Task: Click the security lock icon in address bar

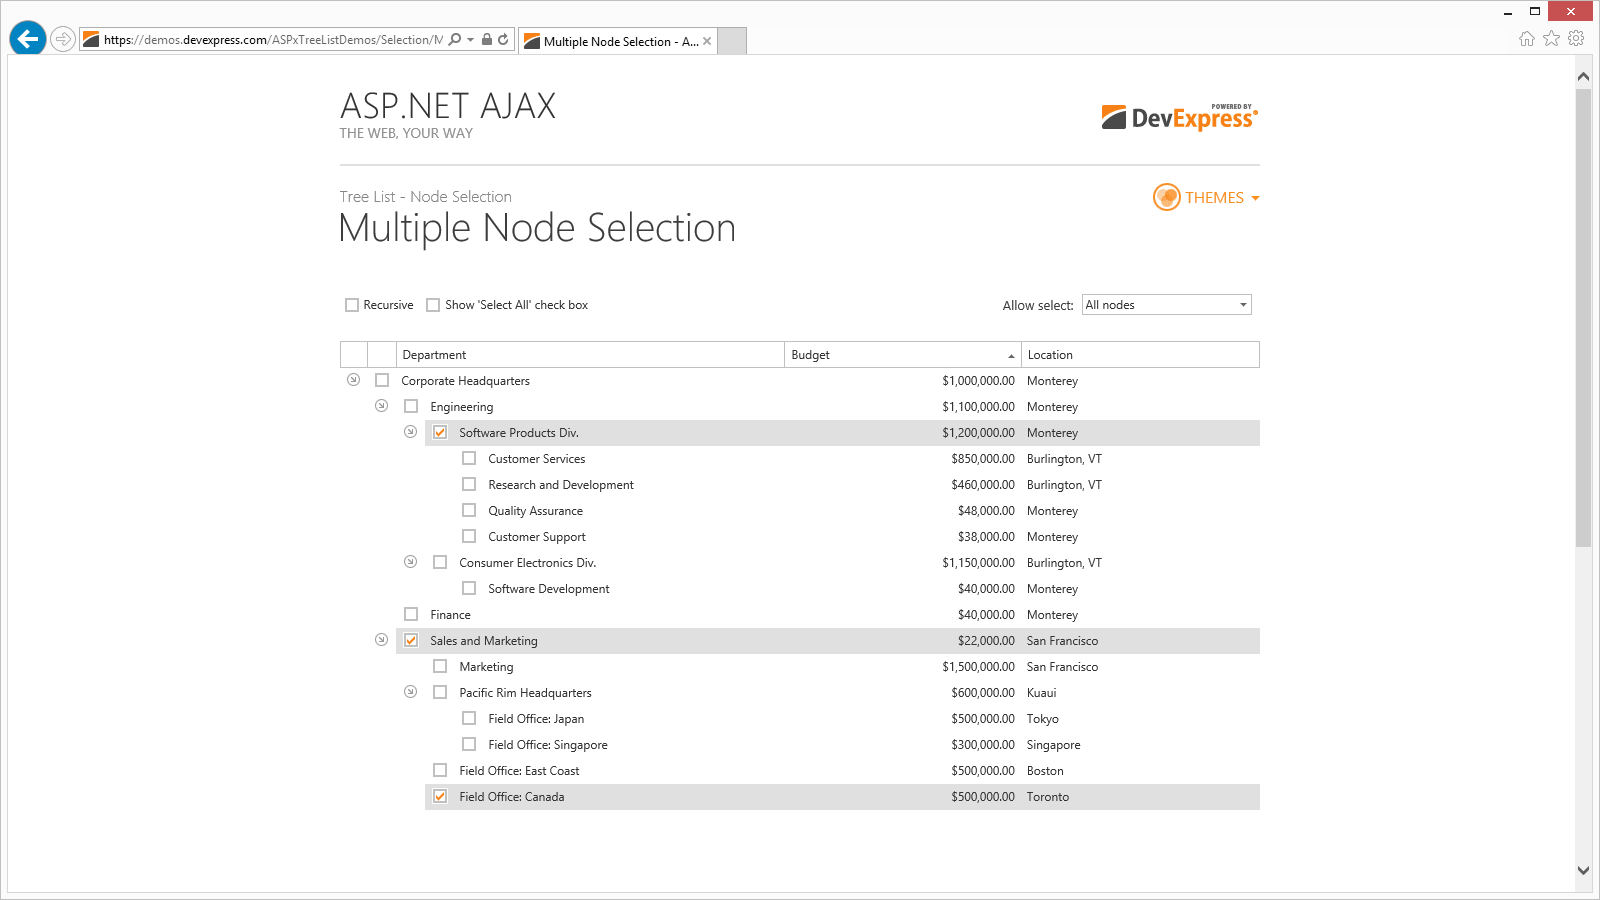Action: click(487, 40)
